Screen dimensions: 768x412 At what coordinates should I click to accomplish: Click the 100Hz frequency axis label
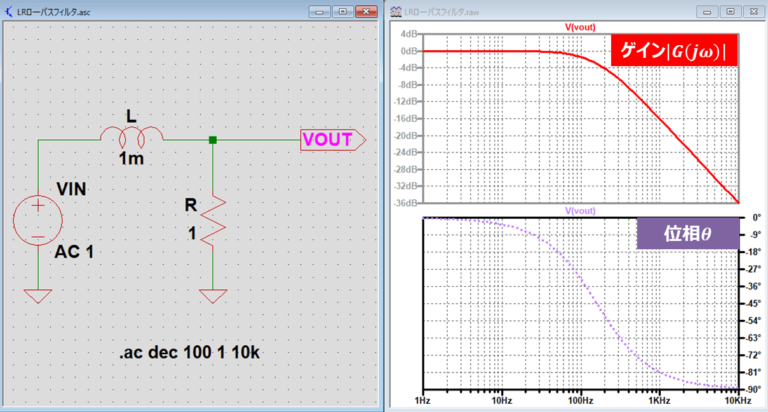(x=581, y=401)
